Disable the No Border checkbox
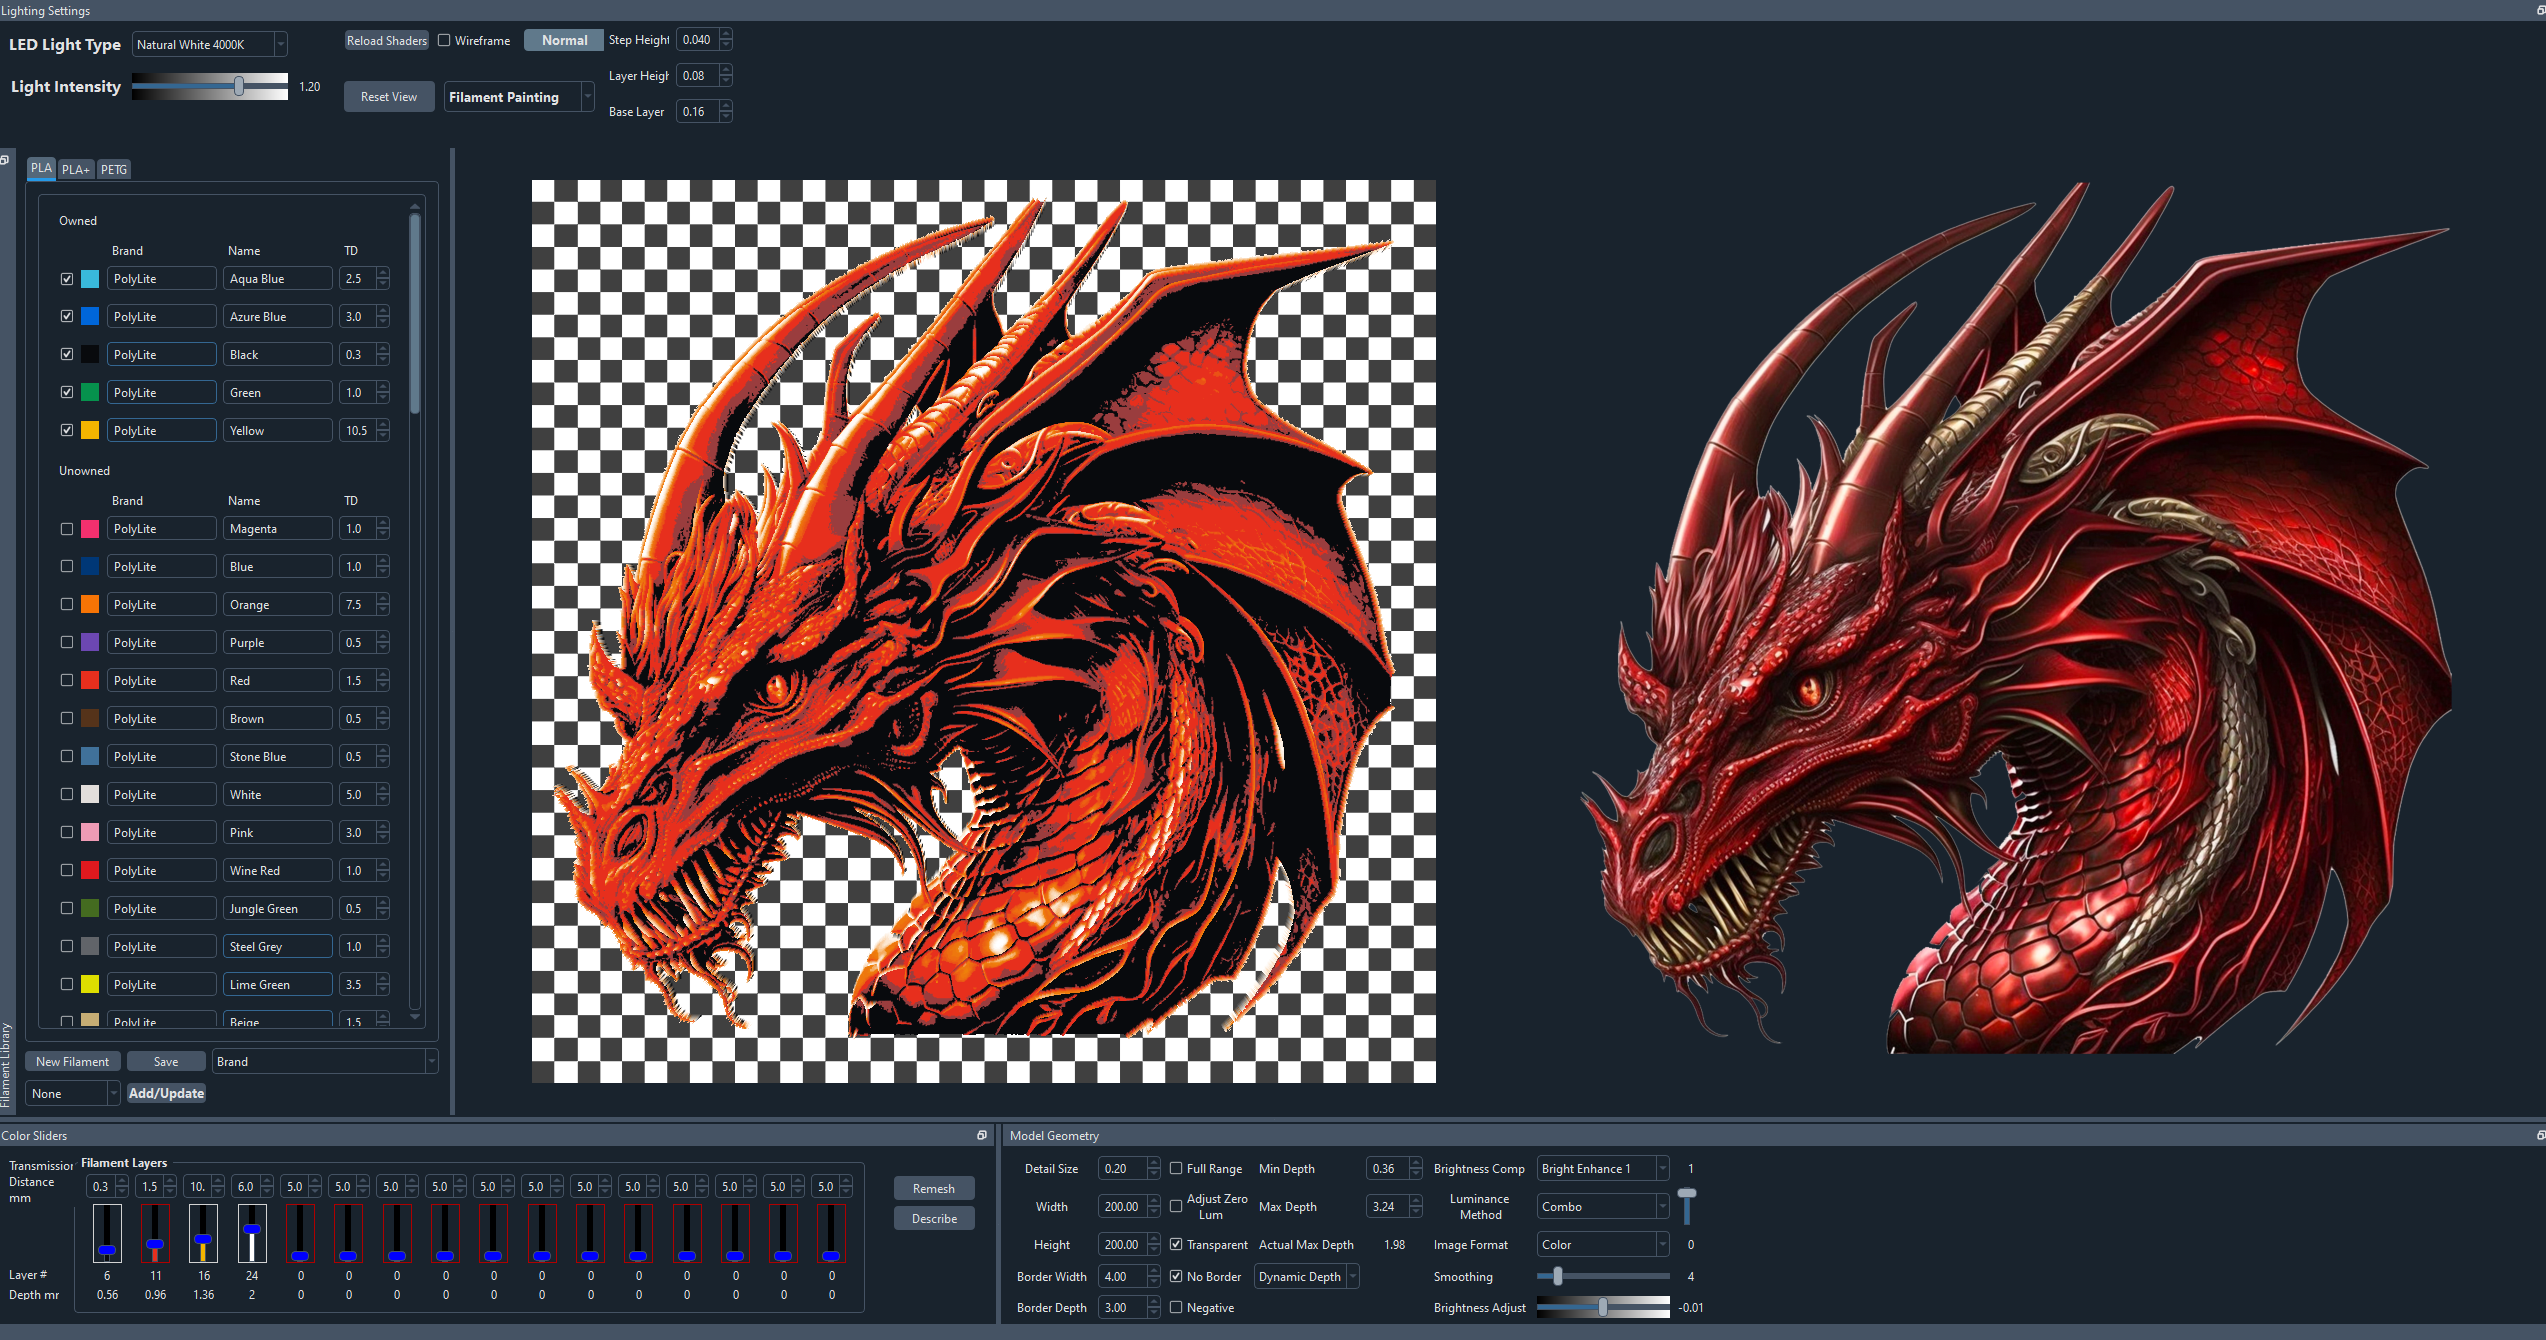 click(1176, 1276)
